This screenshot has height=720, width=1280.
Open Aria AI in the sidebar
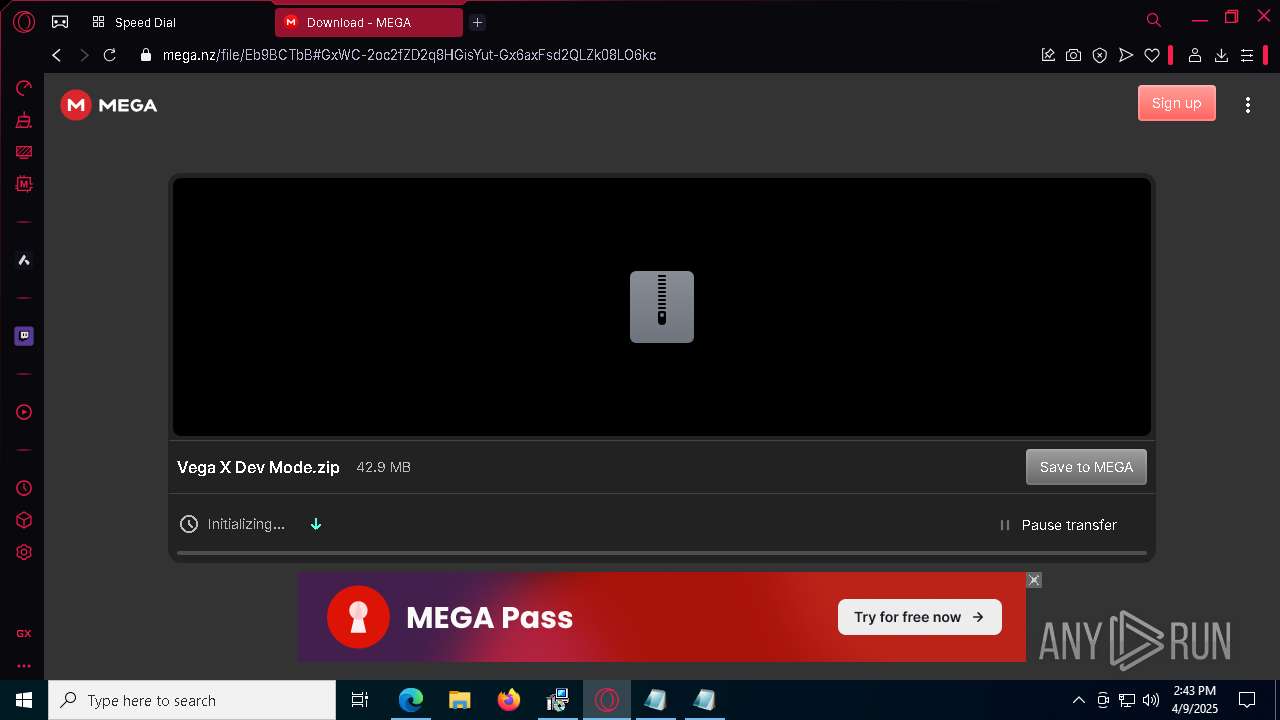[x=24, y=260]
